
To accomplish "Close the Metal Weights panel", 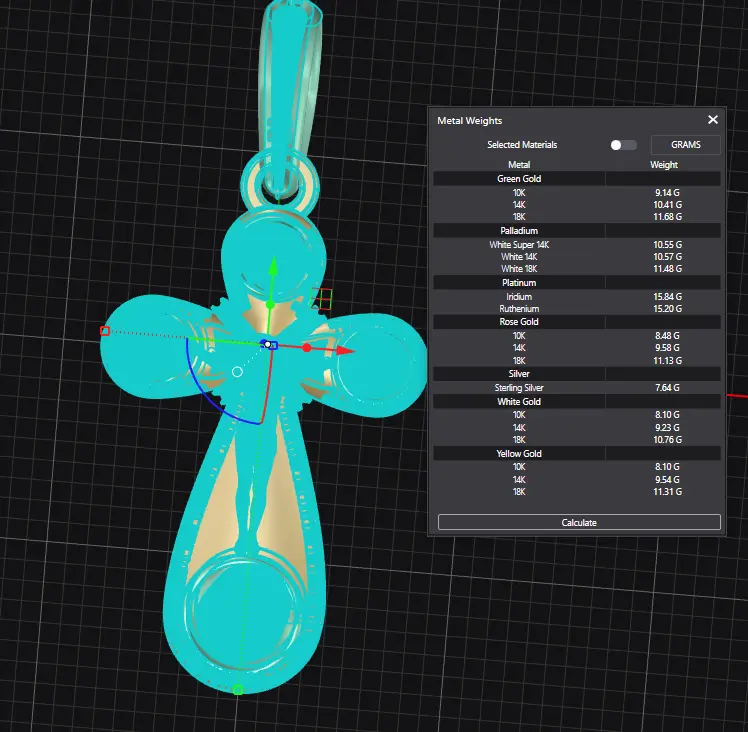I will (x=713, y=119).
